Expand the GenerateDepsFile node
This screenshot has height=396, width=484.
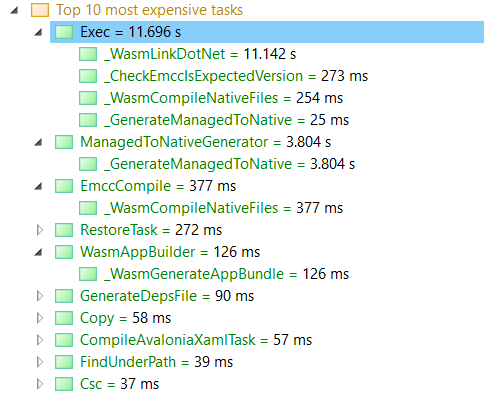40,296
